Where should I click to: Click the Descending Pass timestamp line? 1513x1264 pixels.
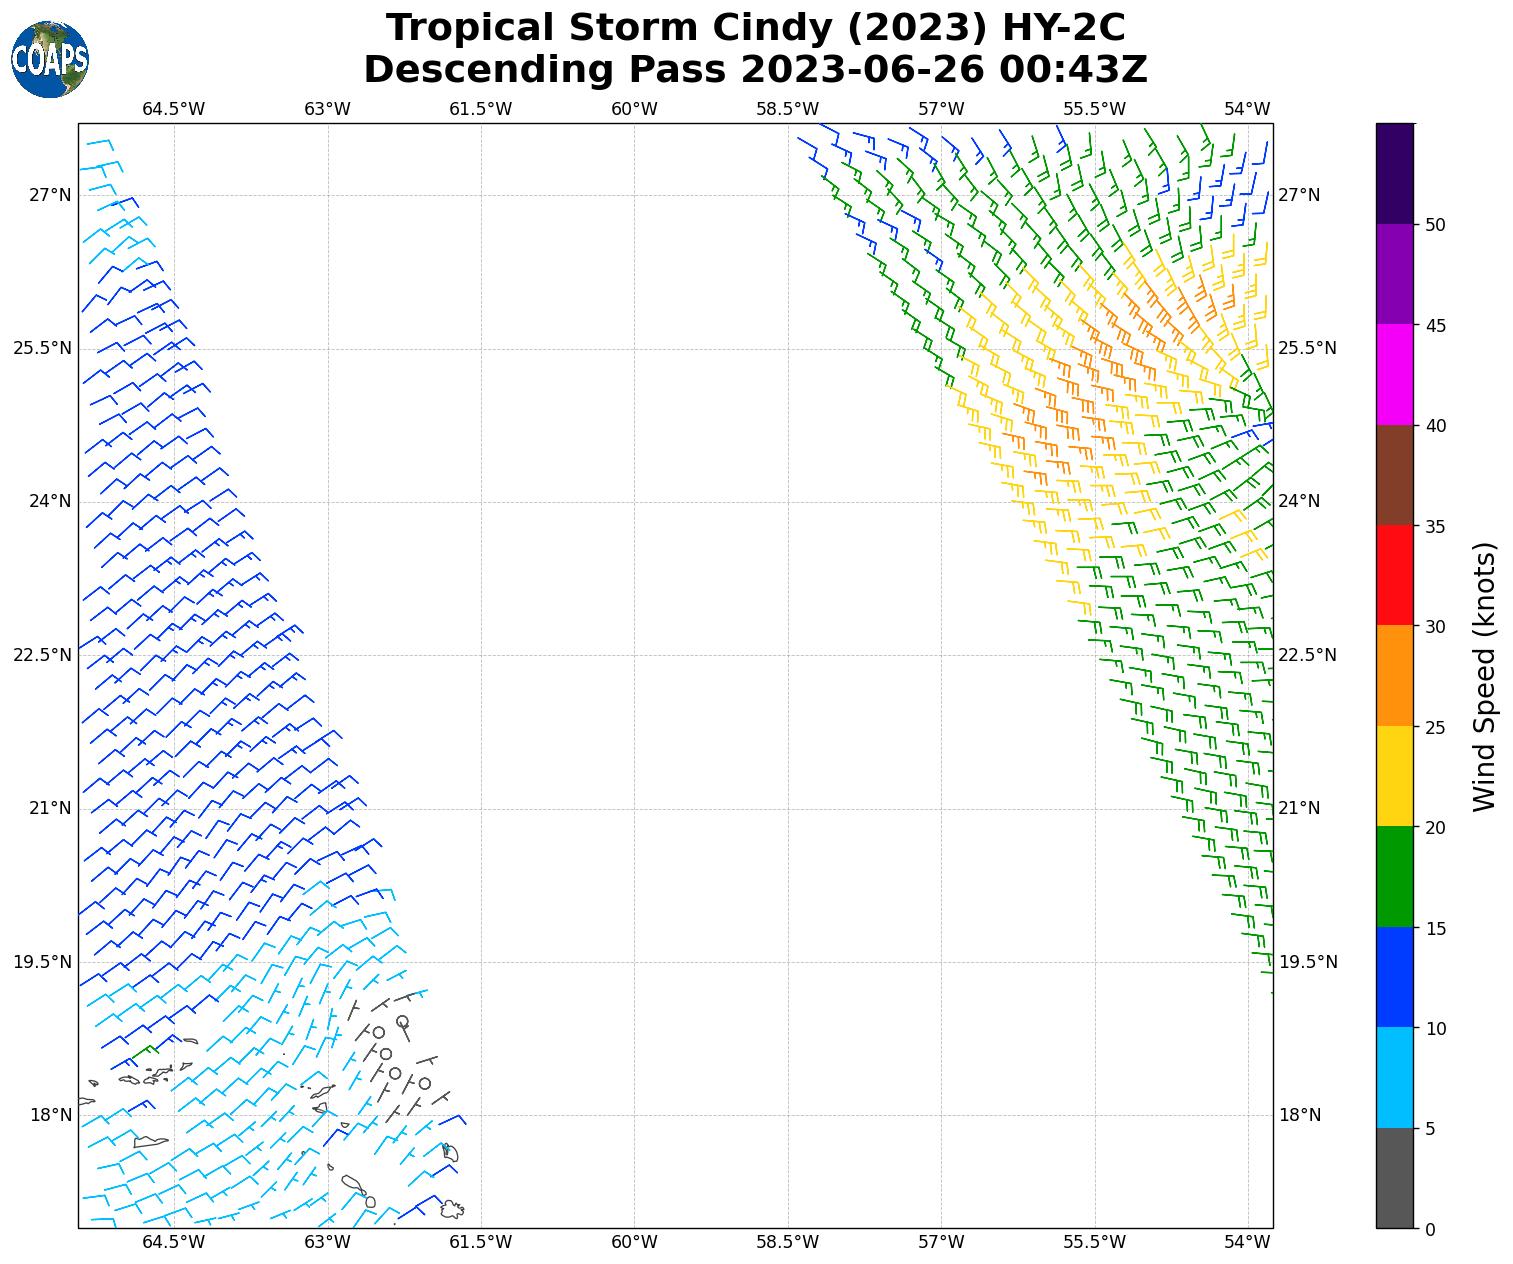click(755, 70)
